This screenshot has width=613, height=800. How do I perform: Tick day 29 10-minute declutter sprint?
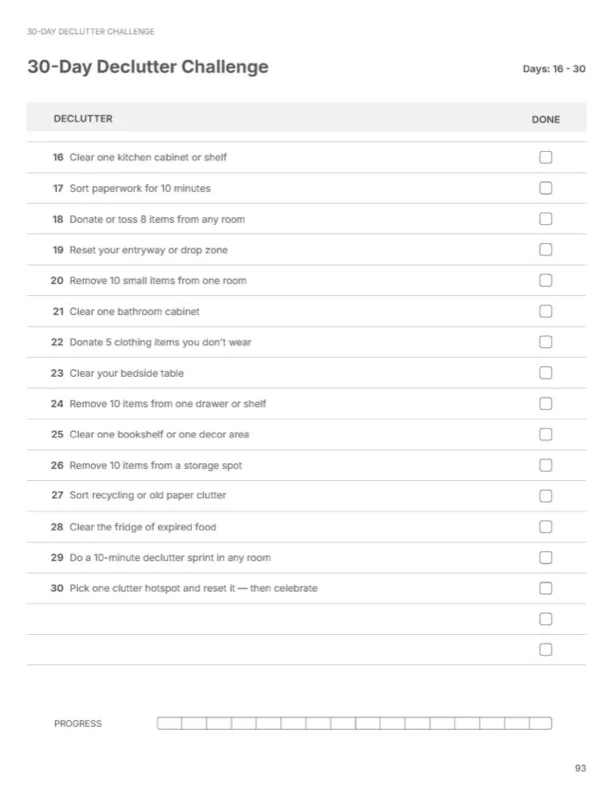coord(546,557)
